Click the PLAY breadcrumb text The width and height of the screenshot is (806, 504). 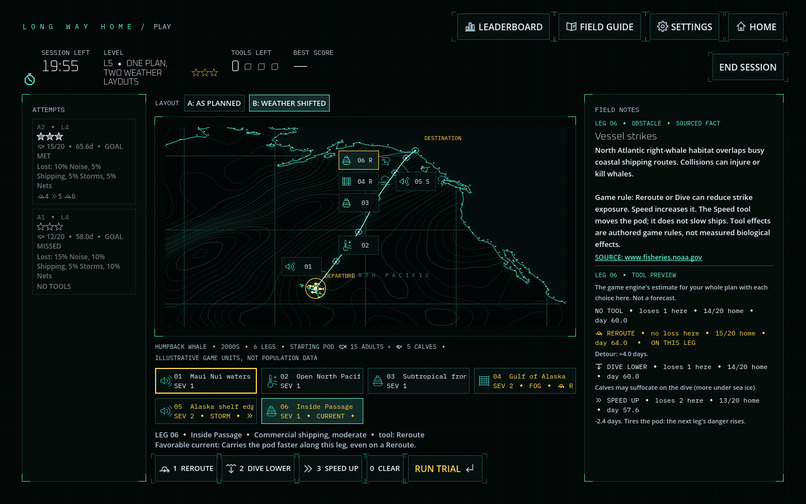tap(162, 27)
